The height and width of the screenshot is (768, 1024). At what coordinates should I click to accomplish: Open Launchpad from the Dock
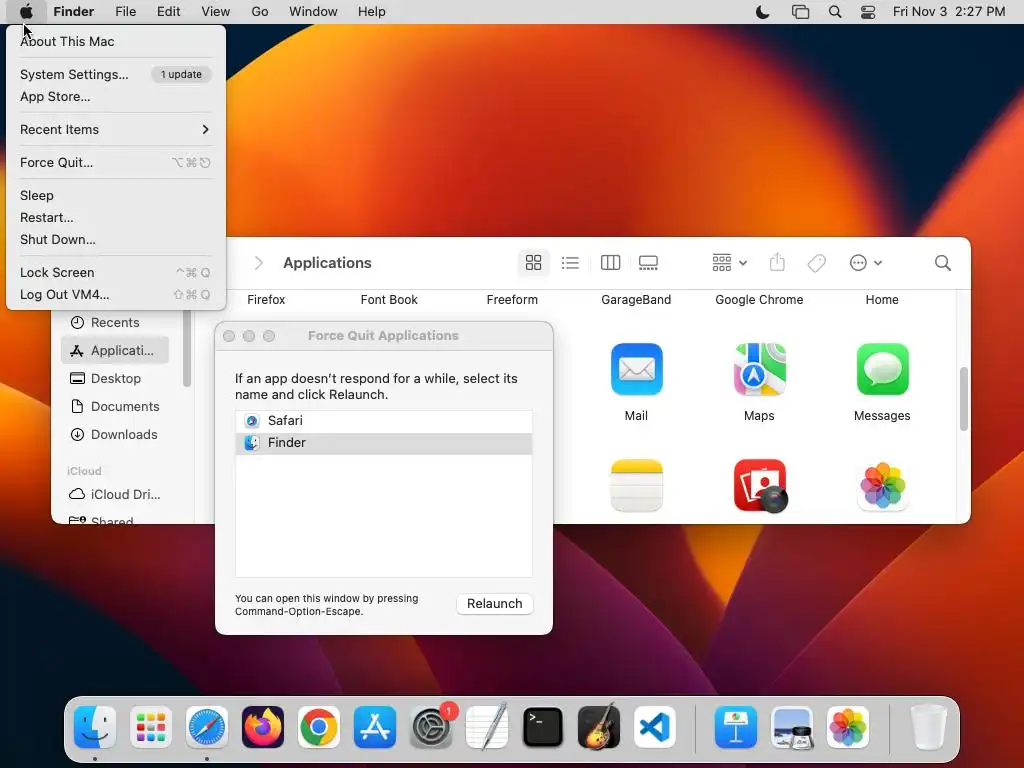(151, 727)
